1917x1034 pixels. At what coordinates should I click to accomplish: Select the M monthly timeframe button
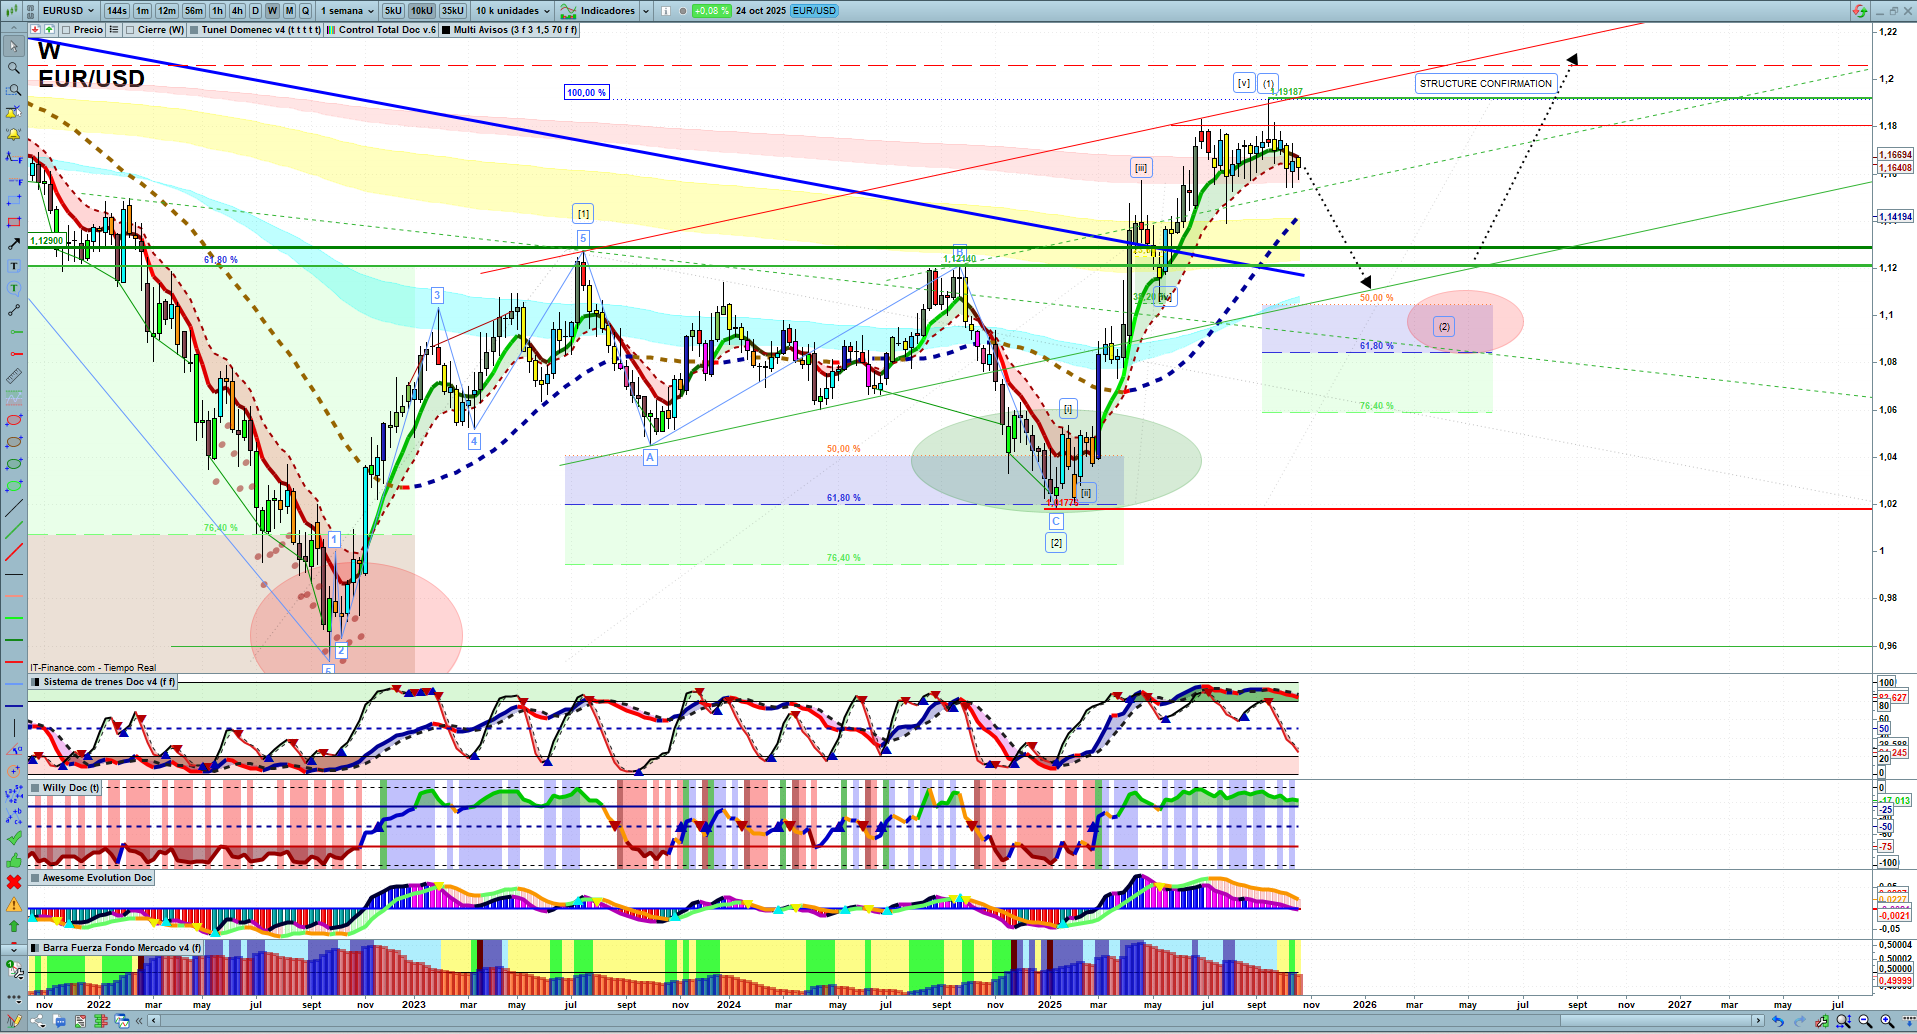pos(289,11)
